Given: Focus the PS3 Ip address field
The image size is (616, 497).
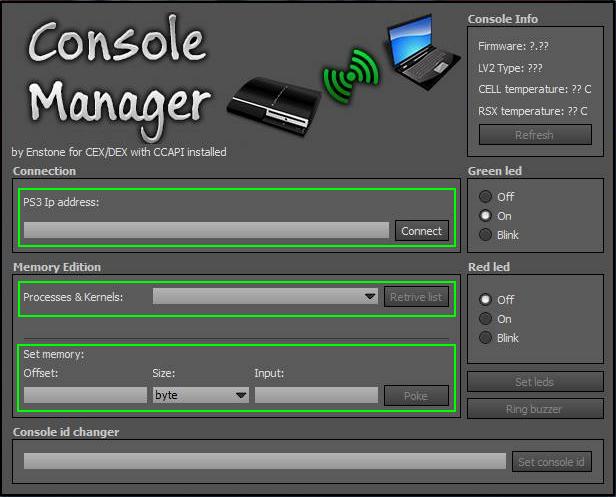Looking at the screenshot, I should tap(206, 230).
